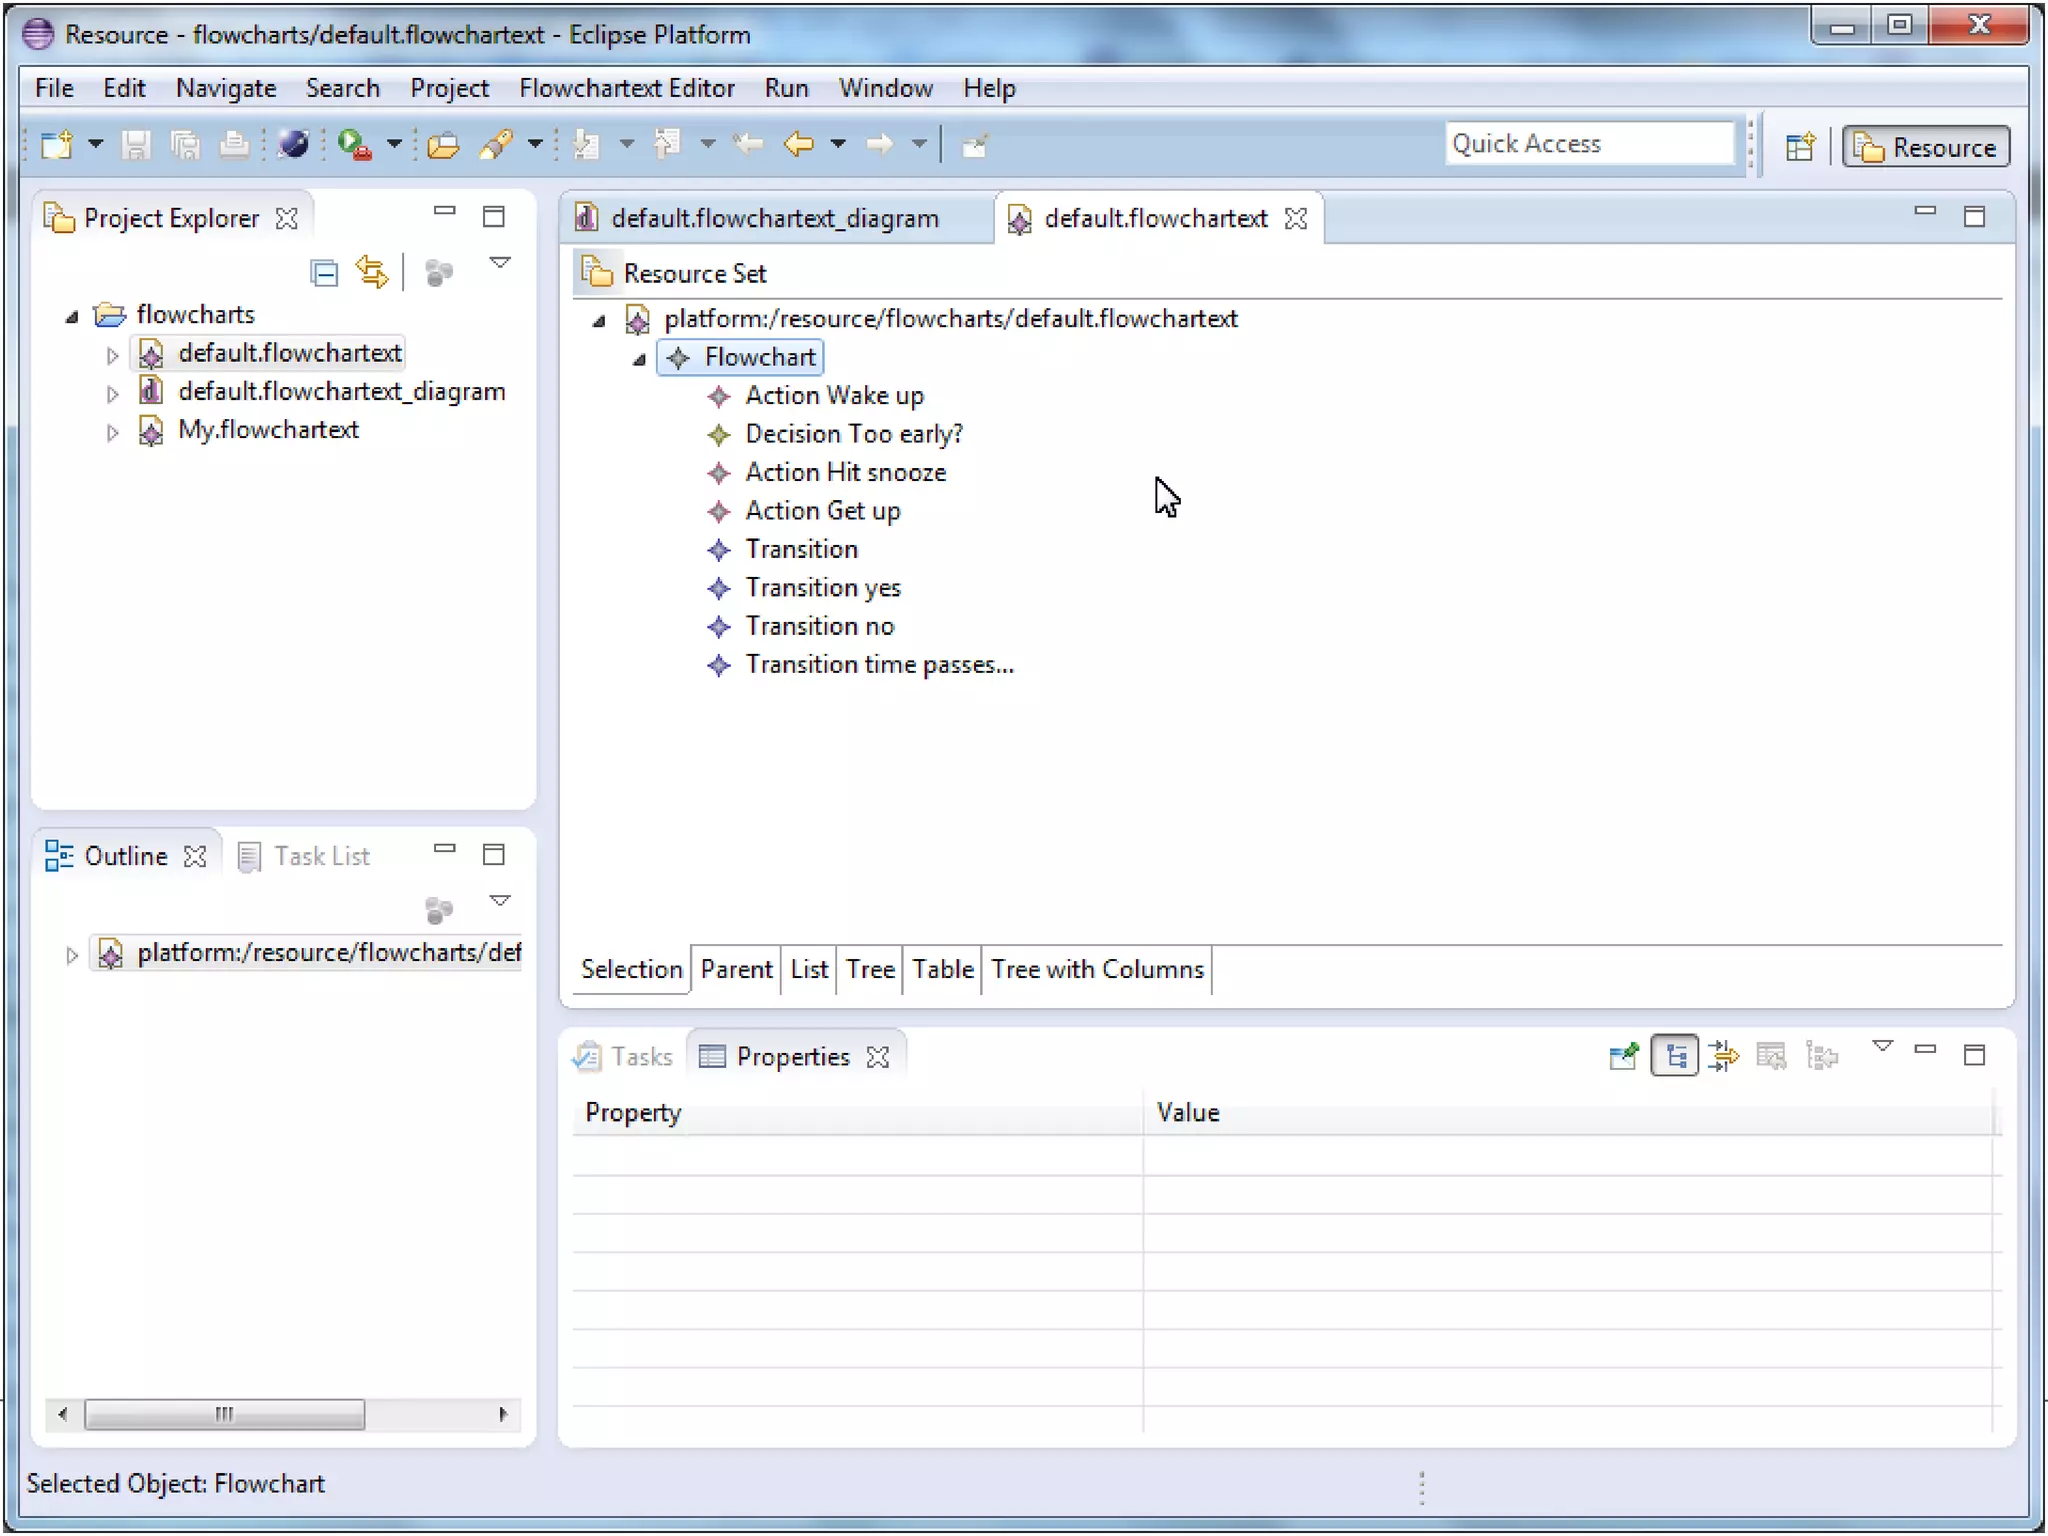Switch to Tree with Columns page
Image resolution: width=2048 pixels, height=1536 pixels.
[1097, 969]
